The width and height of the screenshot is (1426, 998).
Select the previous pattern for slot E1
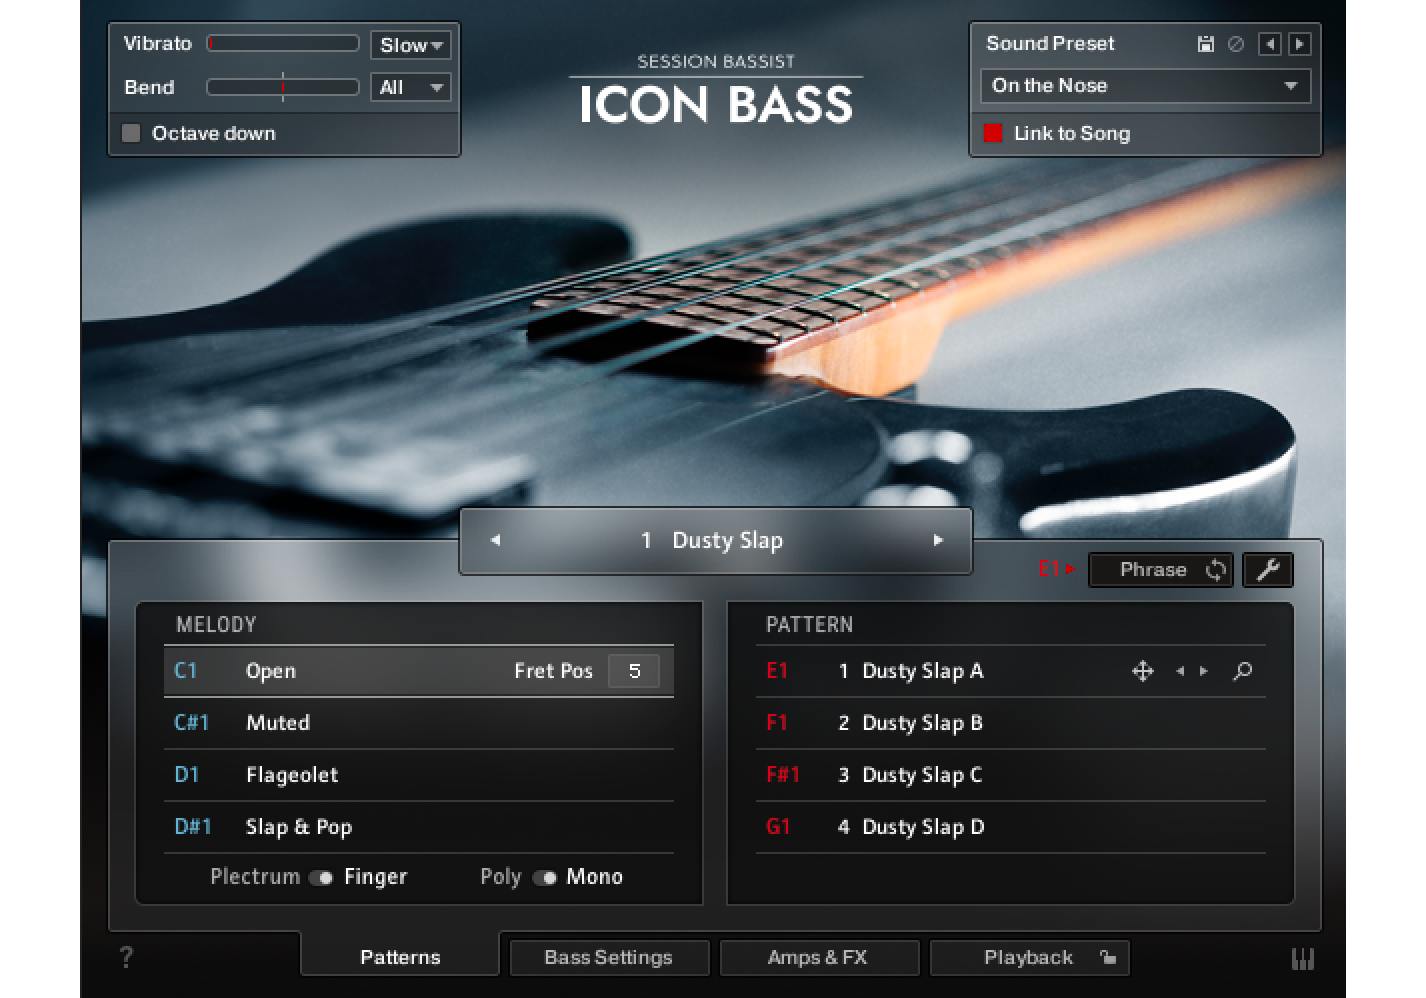pyautogui.click(x=1180, y=672)
